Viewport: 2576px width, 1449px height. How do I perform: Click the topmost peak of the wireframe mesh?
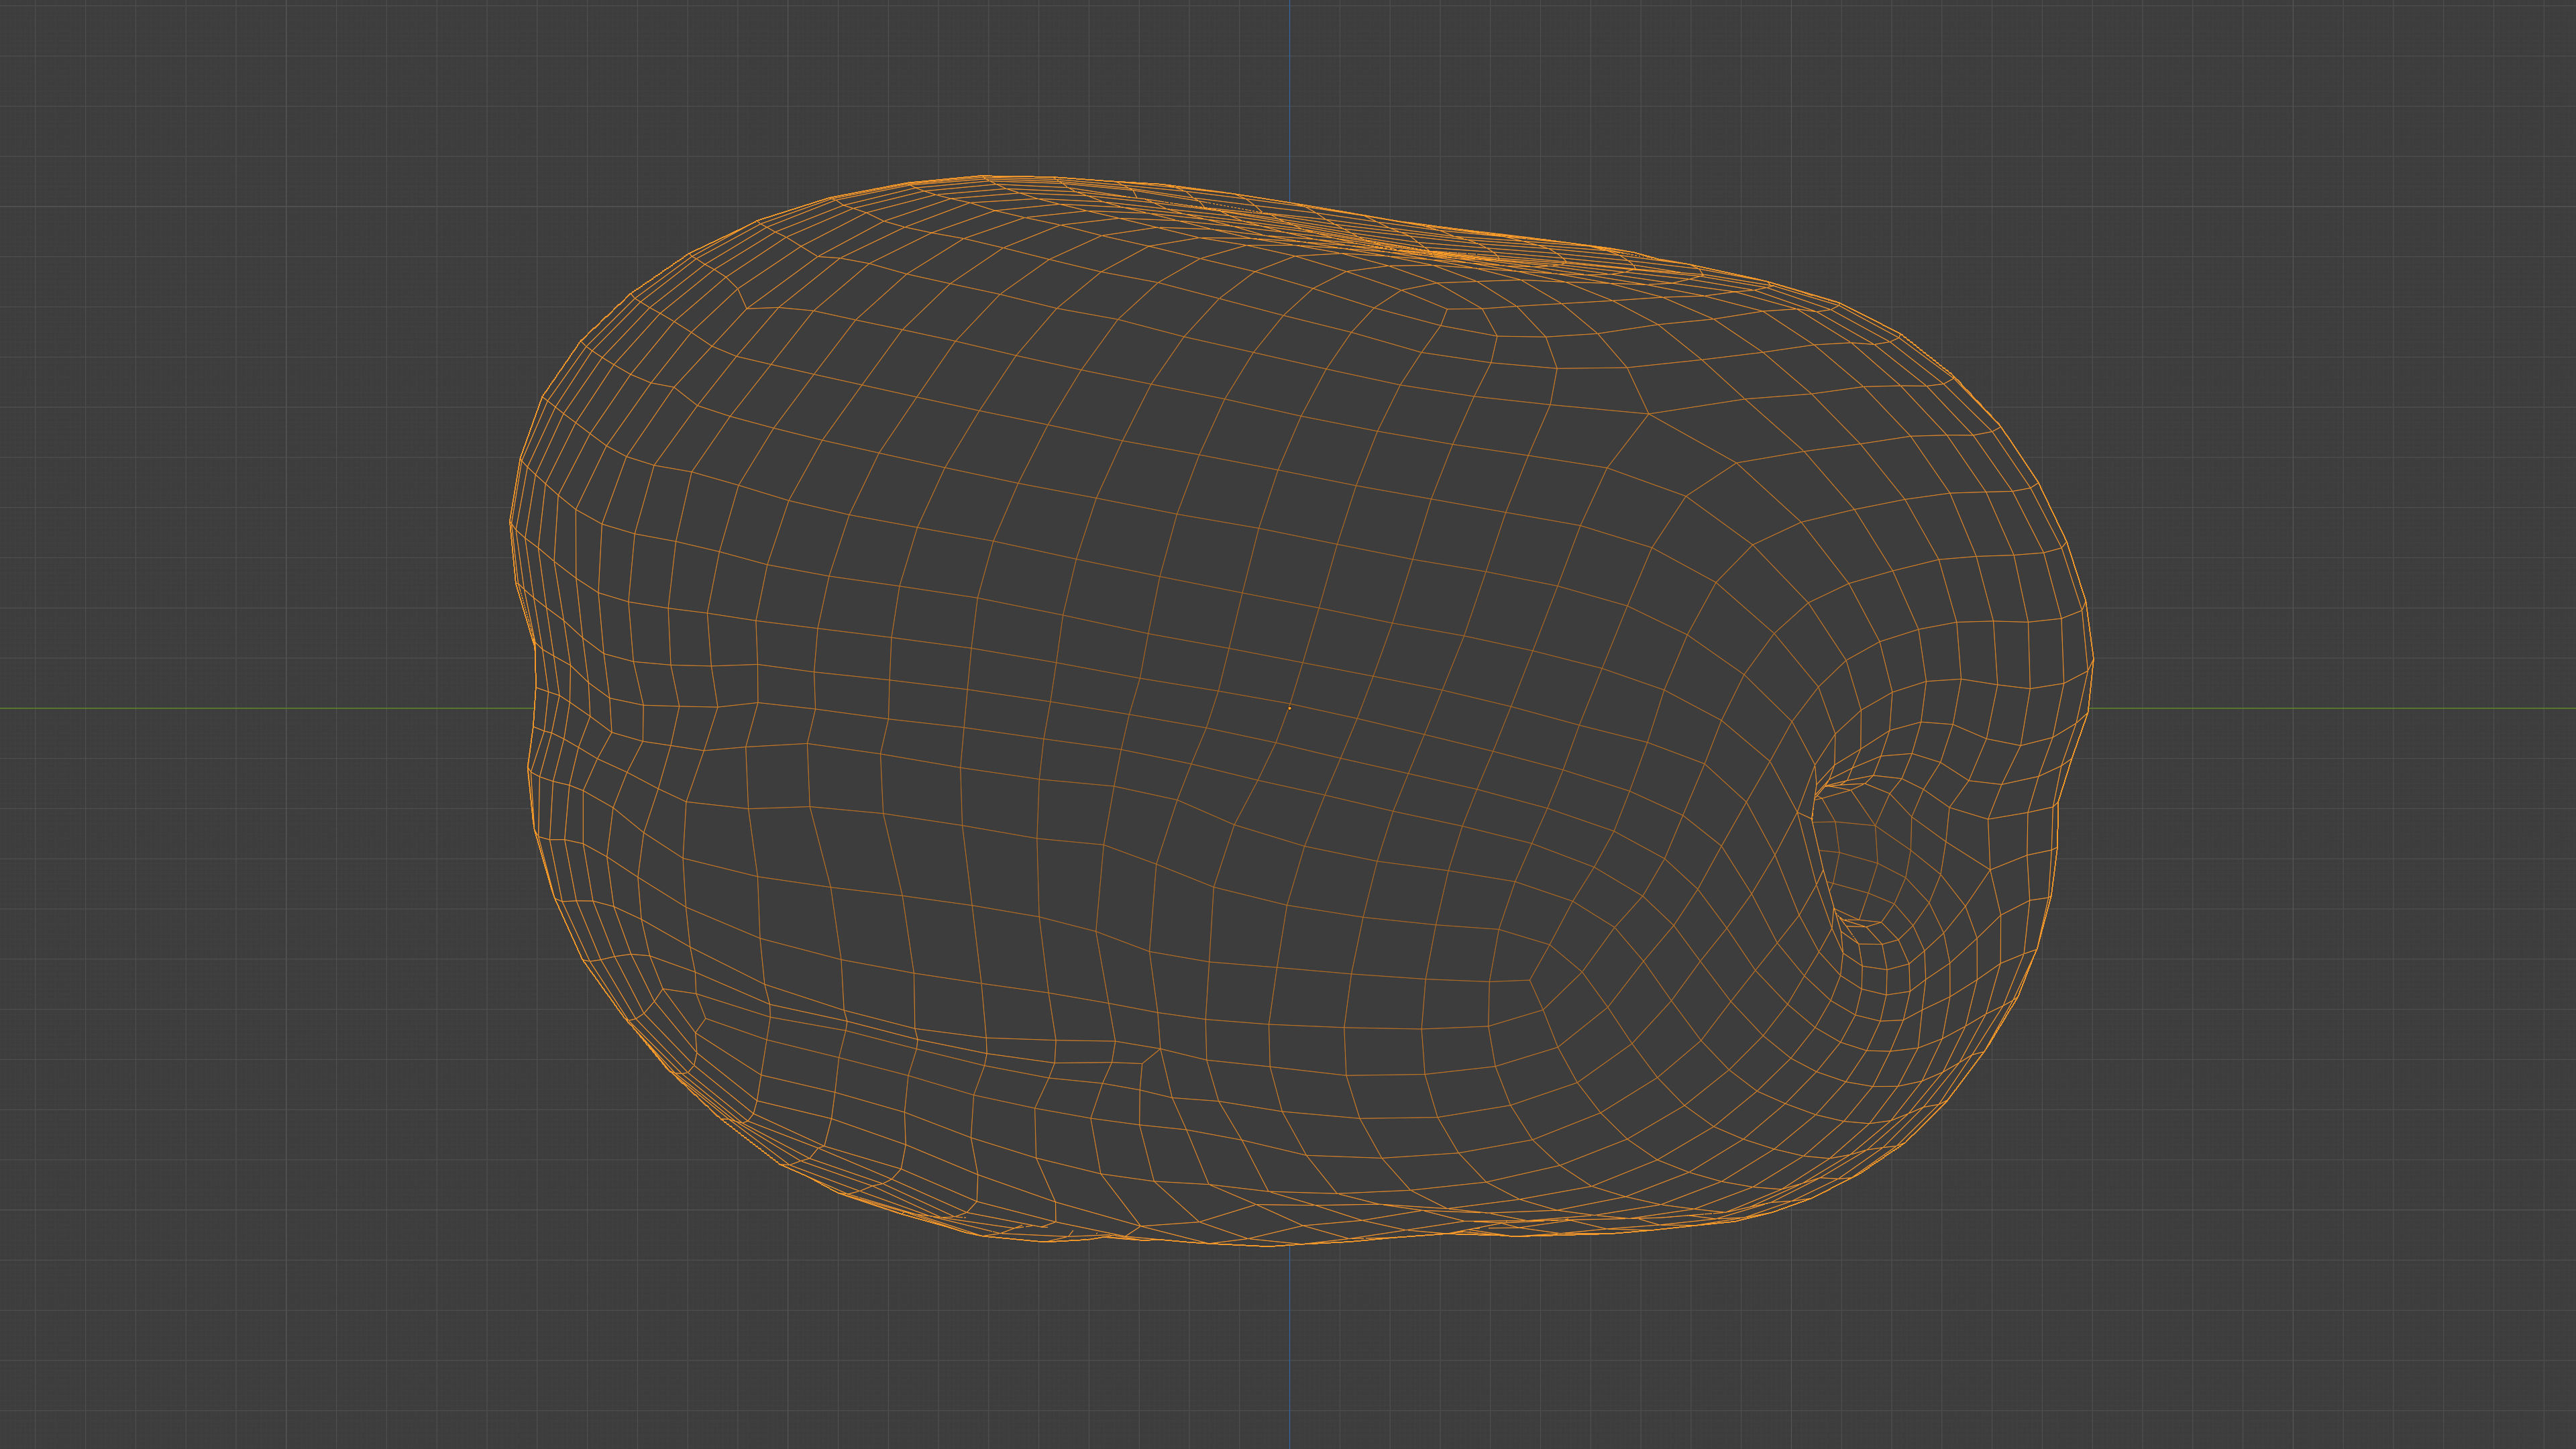tap(985, 176)
